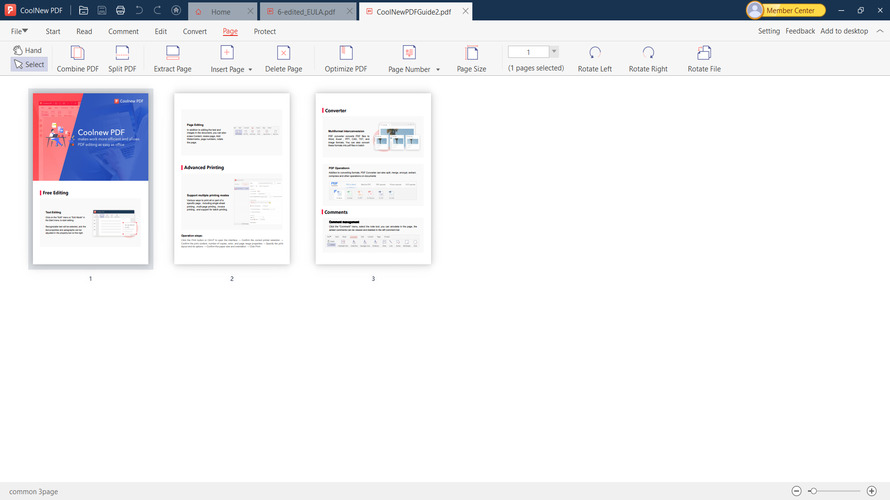Open the Comment menu tab
Screen dimensions: 890x500
pos(124,31)
